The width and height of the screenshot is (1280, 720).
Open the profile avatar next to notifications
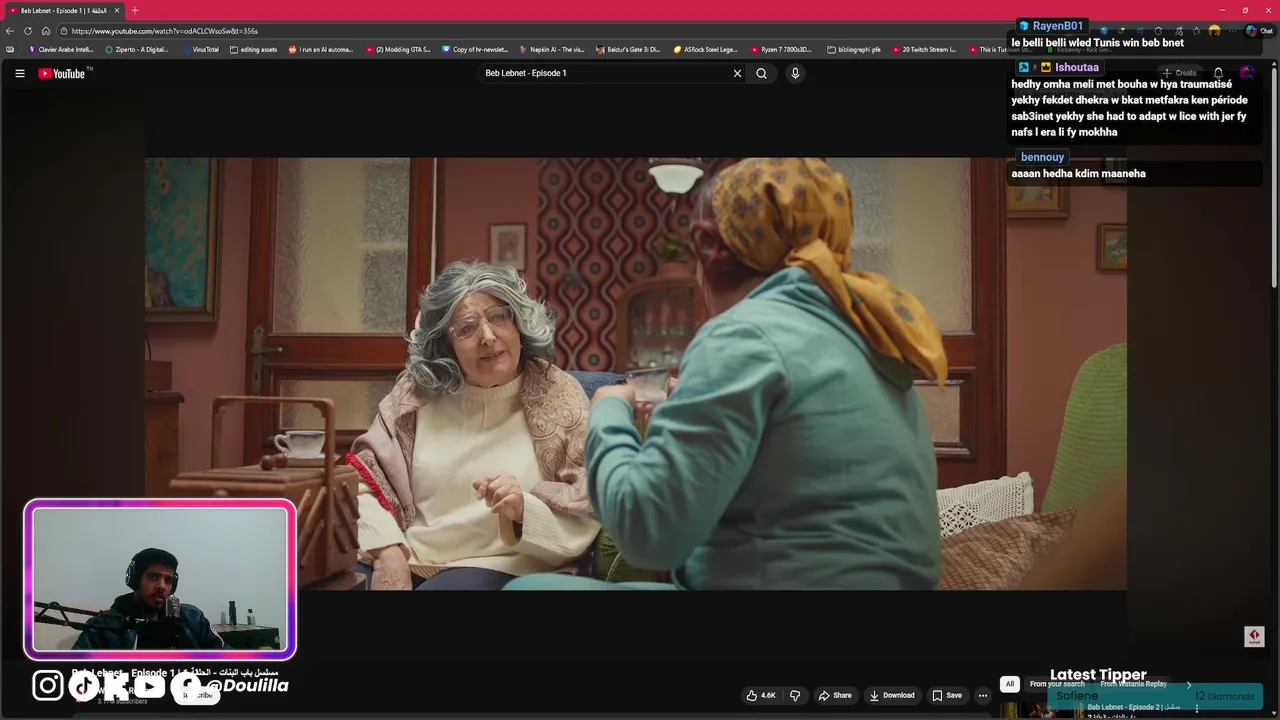click(1247, 73)
